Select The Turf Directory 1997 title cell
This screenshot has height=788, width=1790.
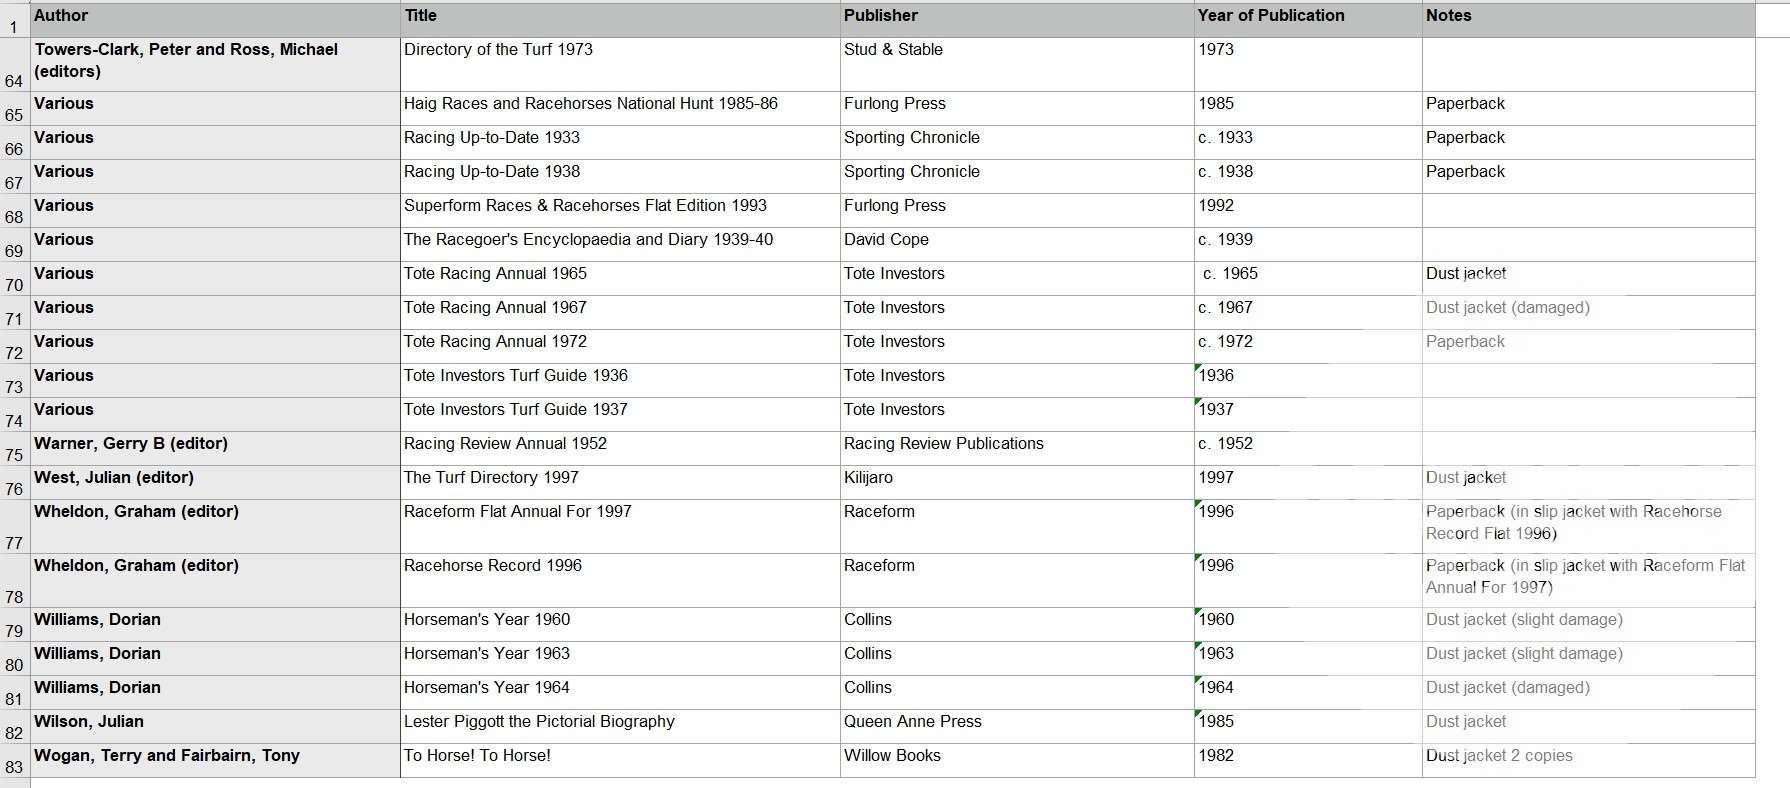click(621, 483)
